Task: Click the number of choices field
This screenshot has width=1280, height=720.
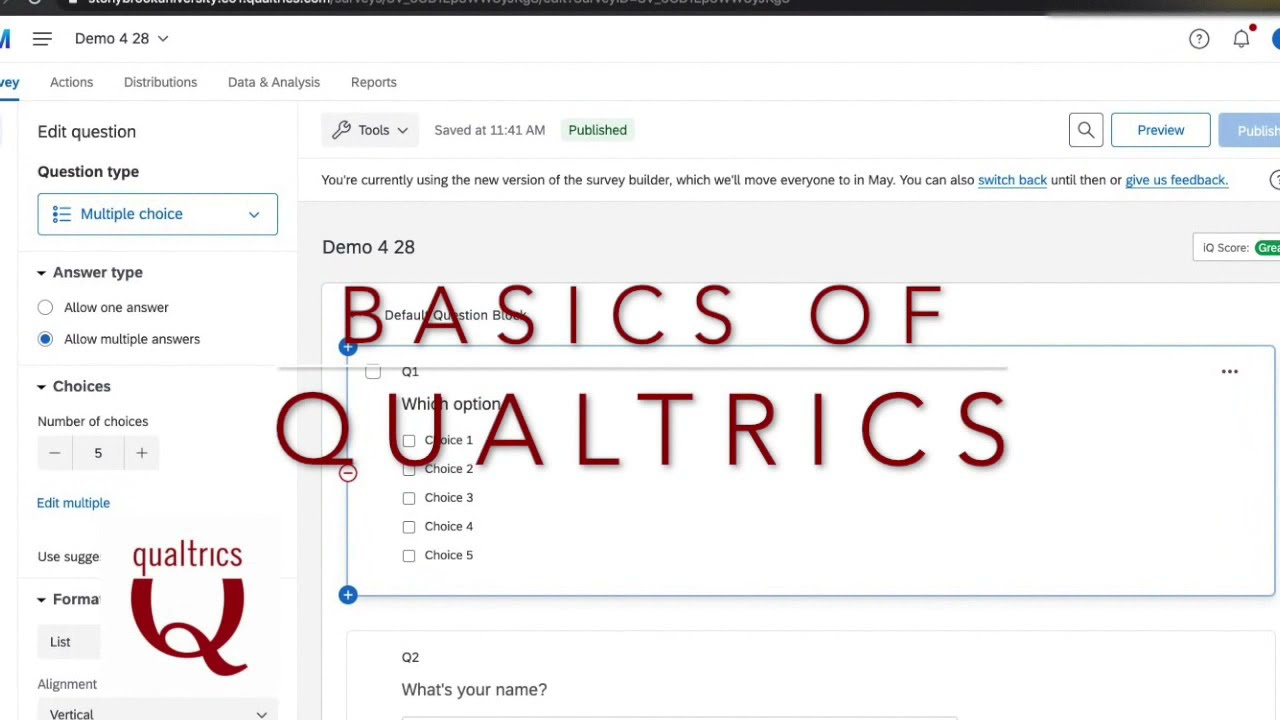Action: [x=98, y=453]
